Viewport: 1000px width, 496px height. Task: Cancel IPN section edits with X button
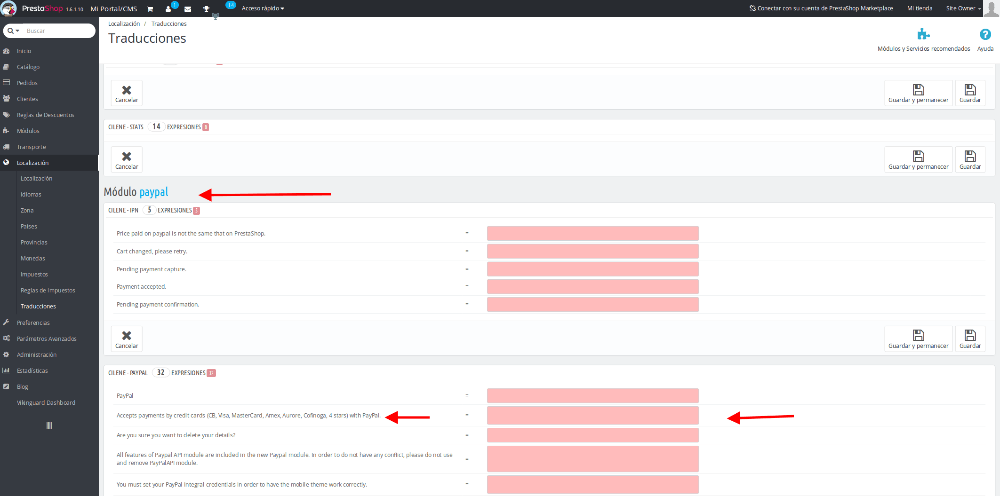pyautogui.click(x=127, y=339)
